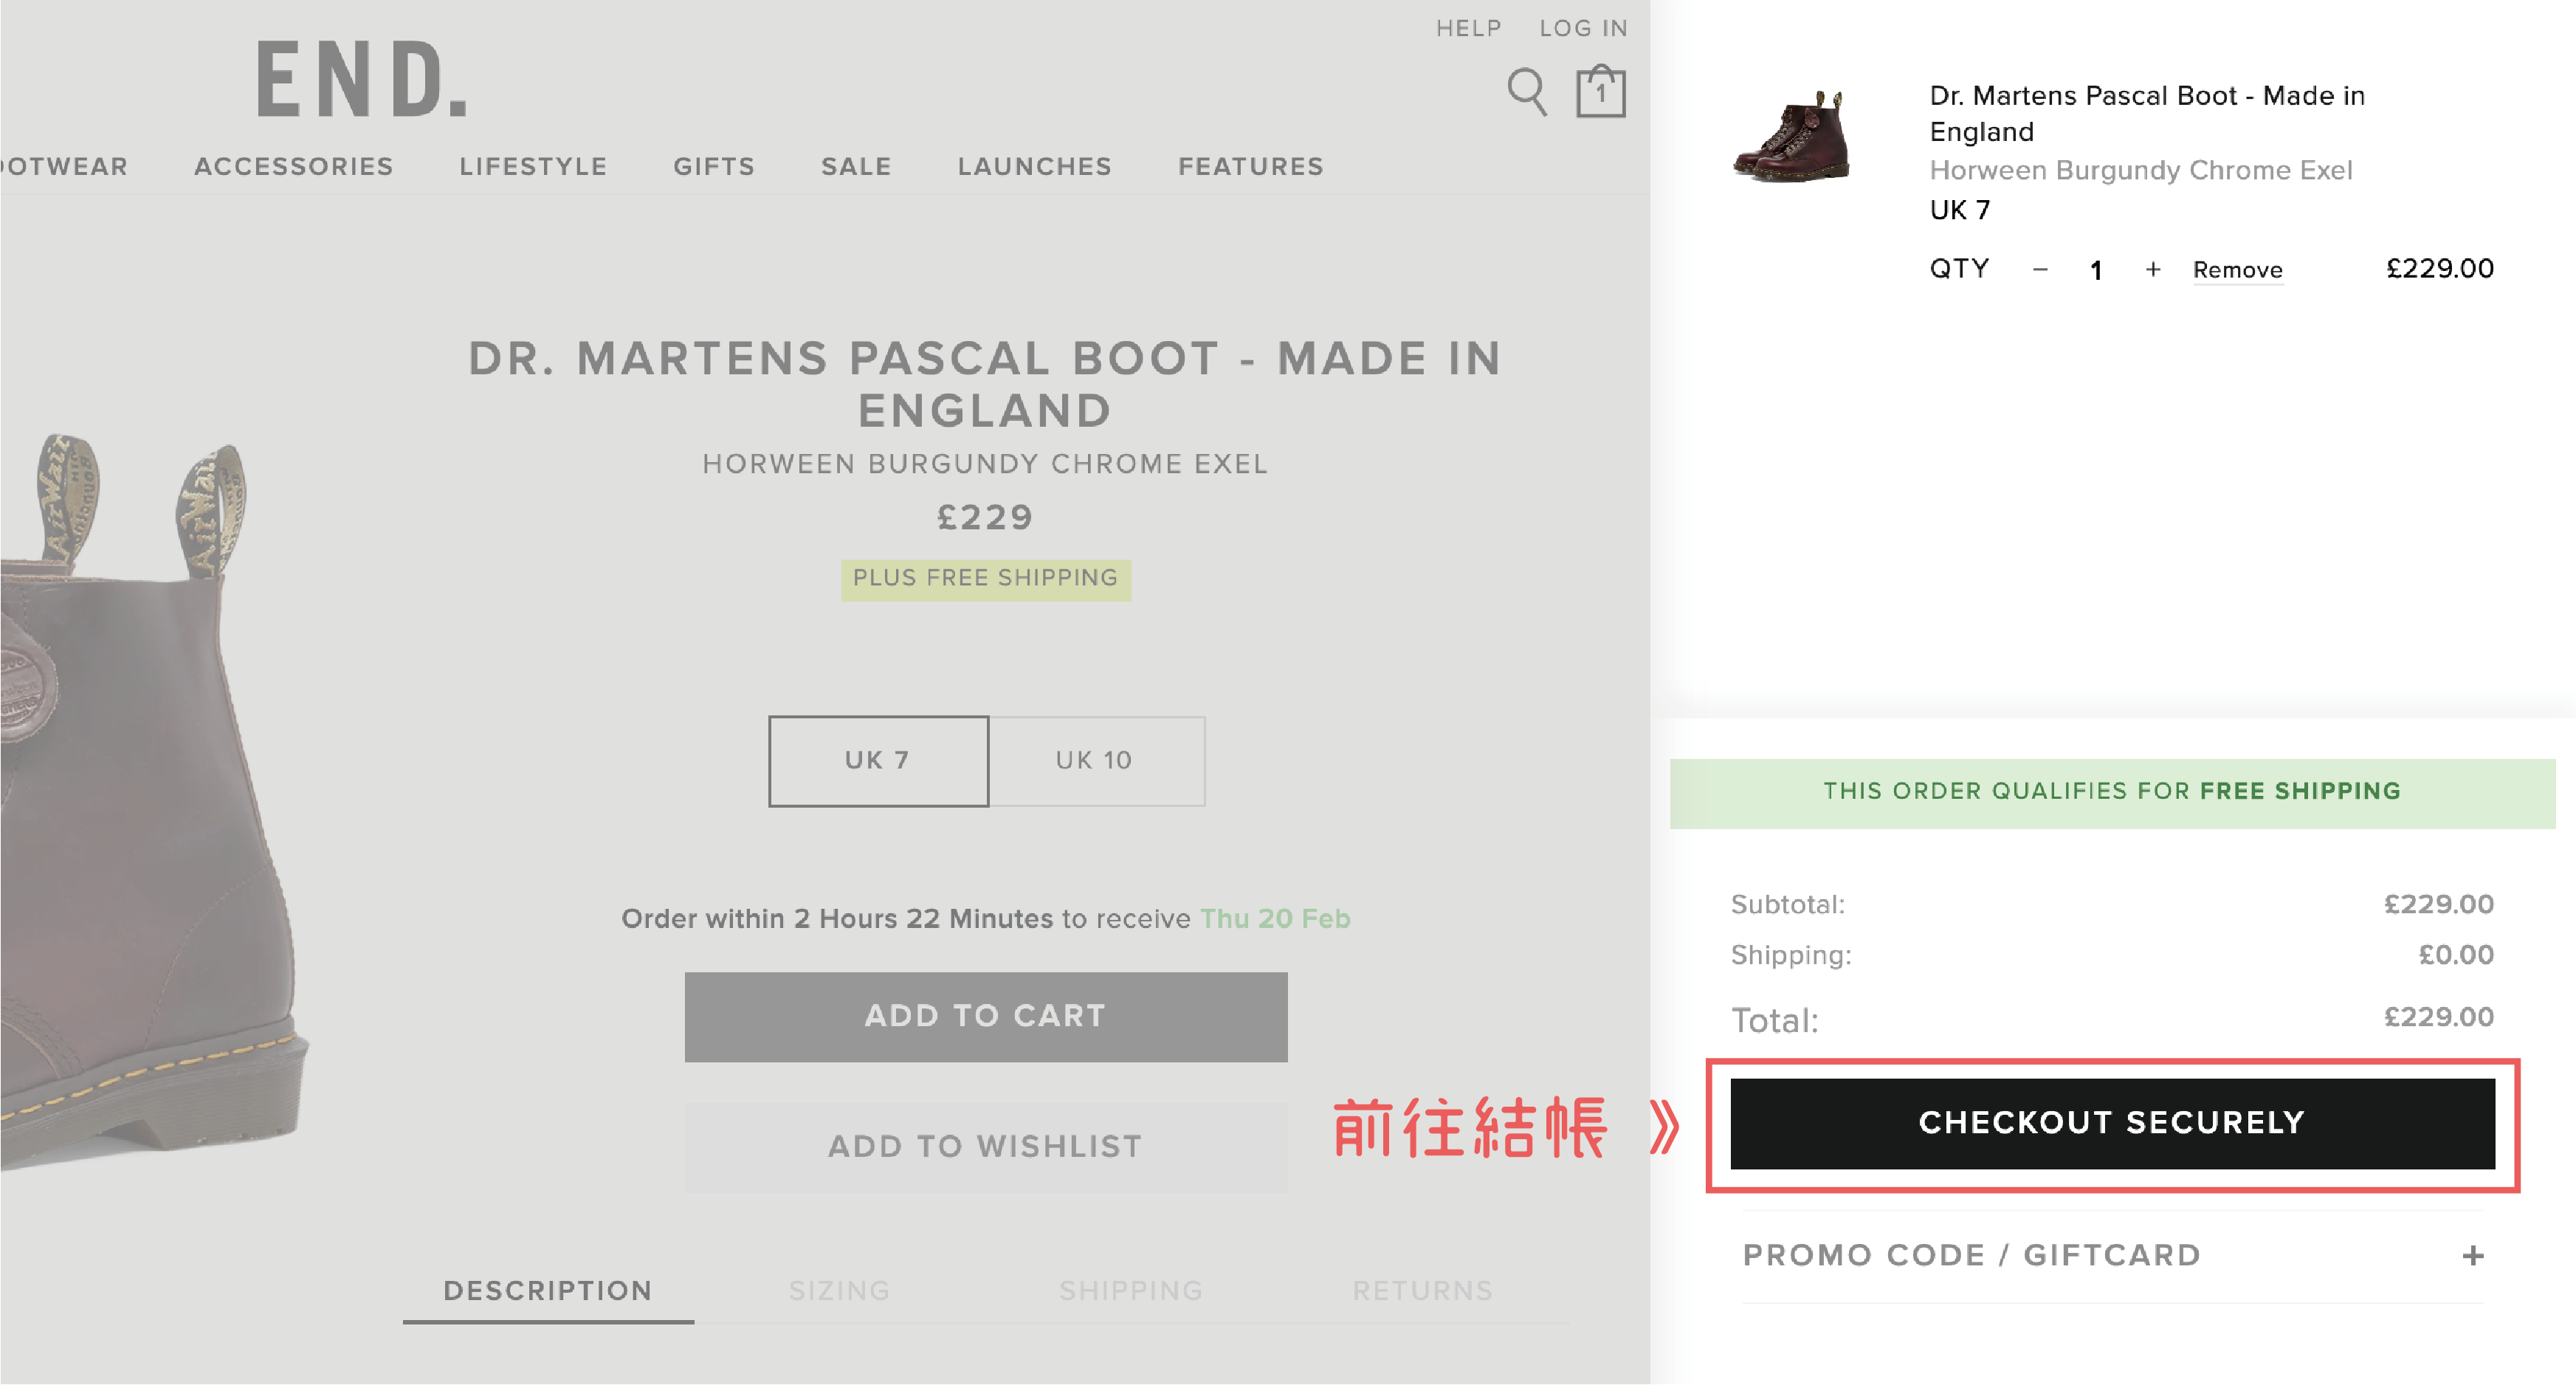Switch to the Sizing tab
This screenshot has width=2576, height=1385.
coord(839,1291)
